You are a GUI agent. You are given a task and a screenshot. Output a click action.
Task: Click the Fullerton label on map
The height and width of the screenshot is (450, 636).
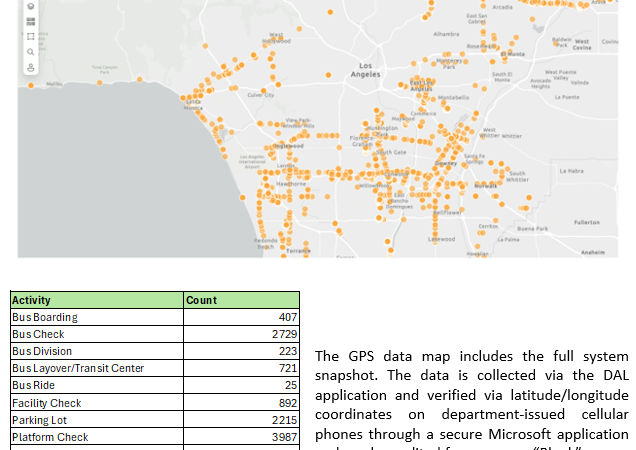[x=587, y=222]
